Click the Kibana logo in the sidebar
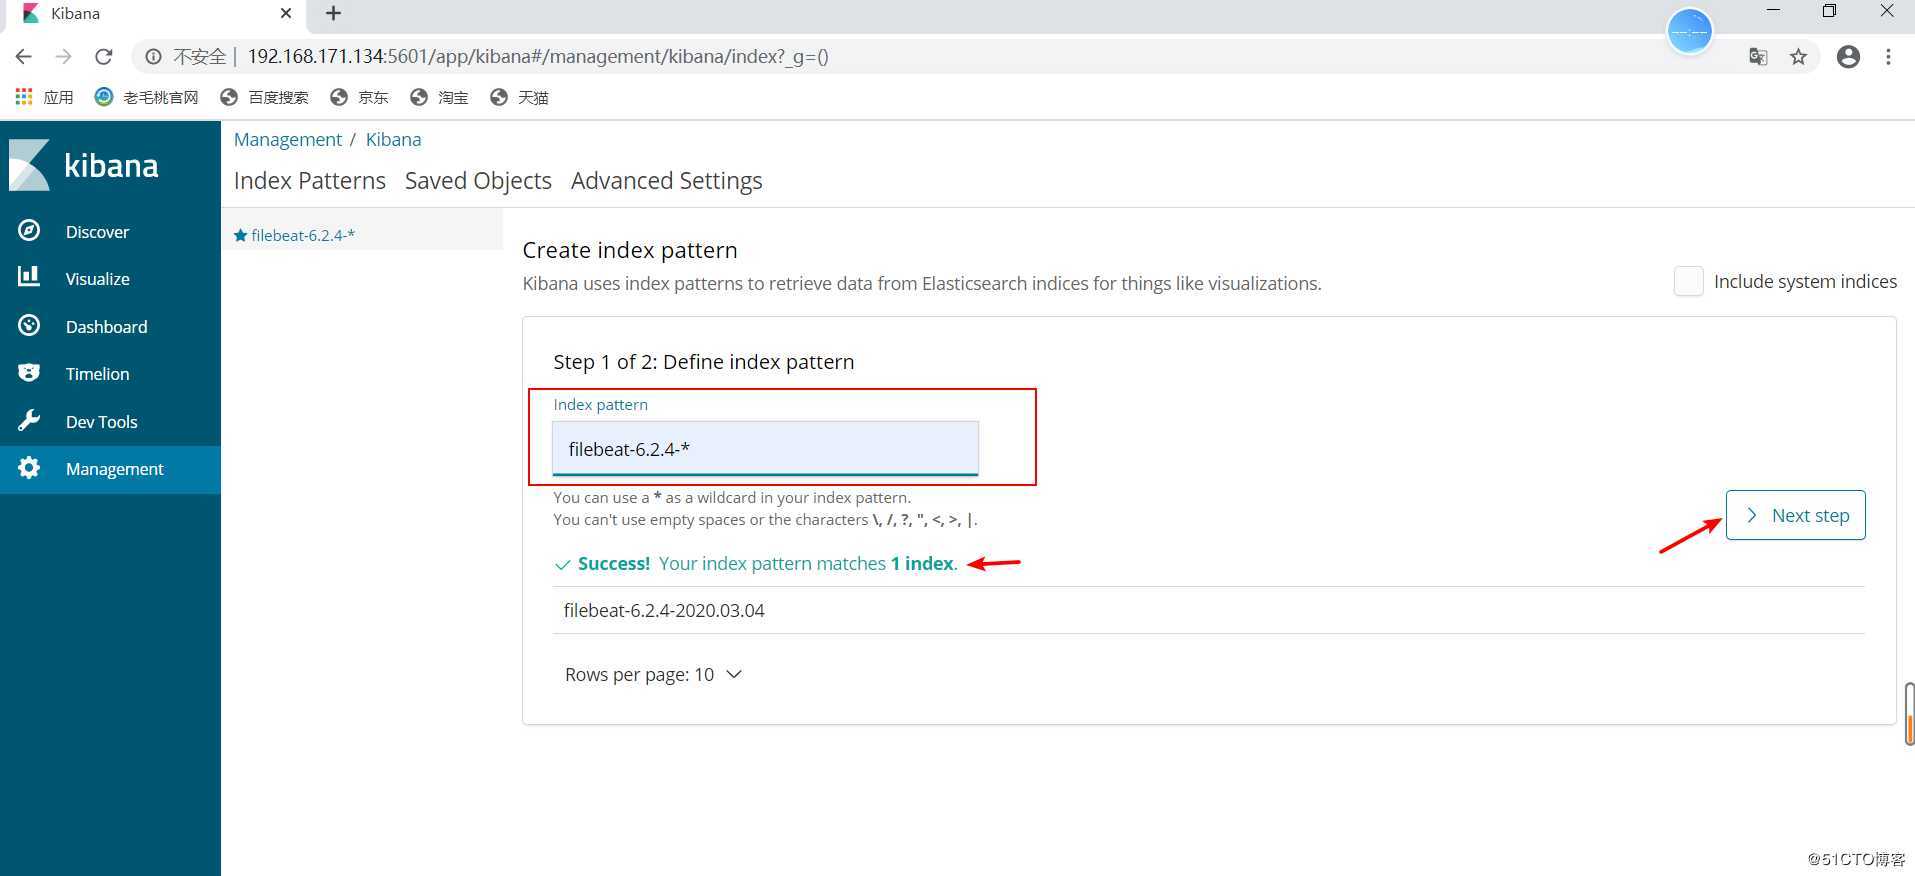The width and height of the screenshot is (1915, 876). click(x=84, y=165)
